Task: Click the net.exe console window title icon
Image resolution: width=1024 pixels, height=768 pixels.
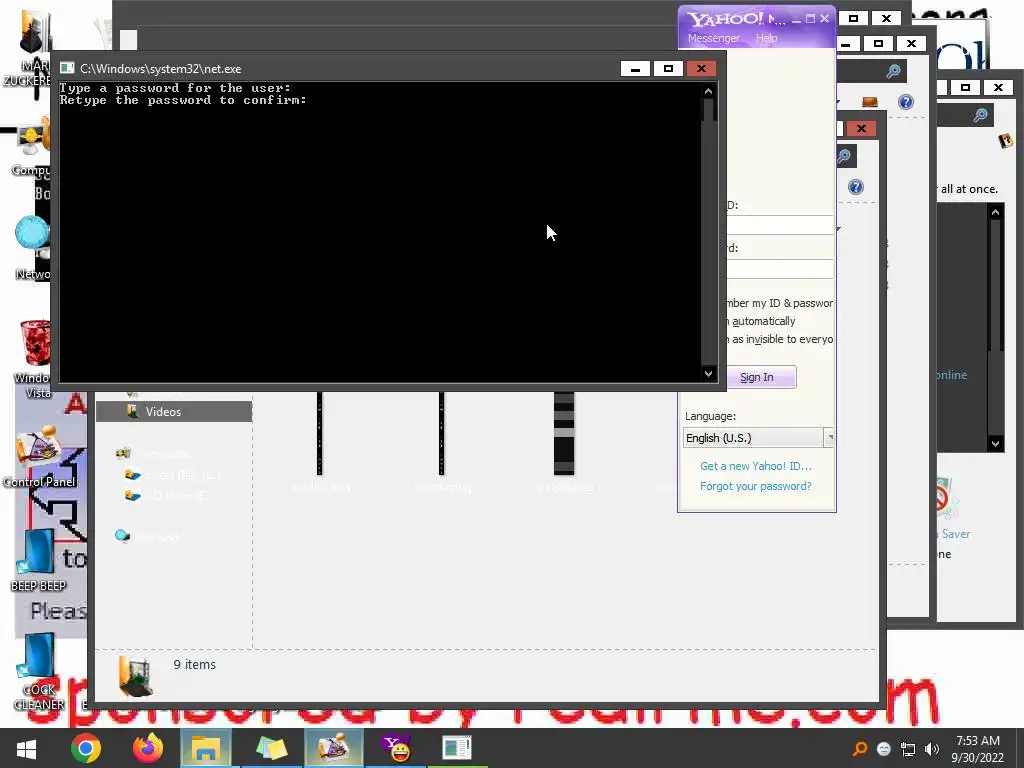Action: 67,68
